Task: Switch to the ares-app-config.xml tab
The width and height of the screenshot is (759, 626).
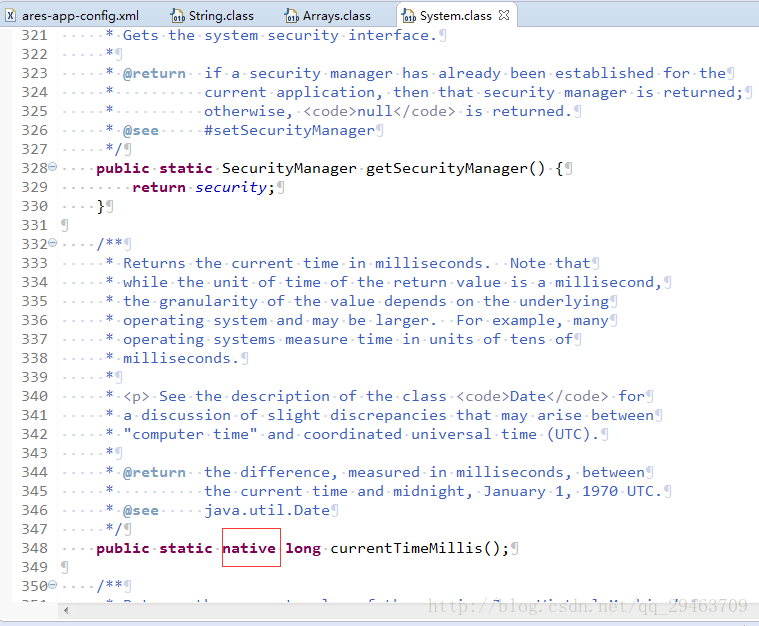Action: 80,16
